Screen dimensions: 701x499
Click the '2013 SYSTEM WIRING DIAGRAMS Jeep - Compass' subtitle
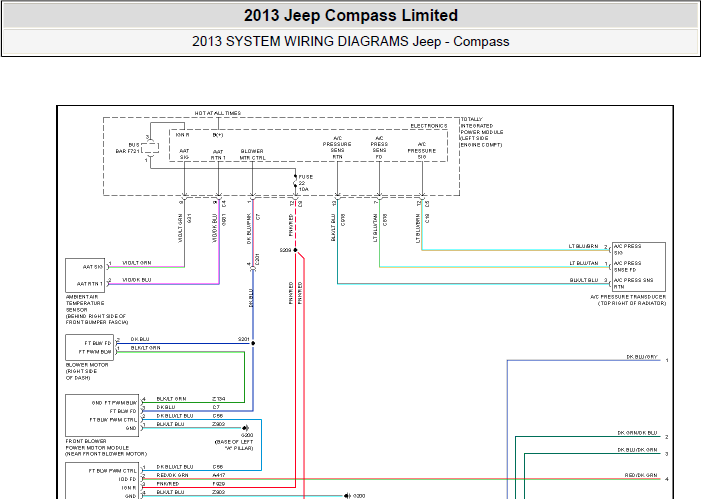click(x=350, y=42)
